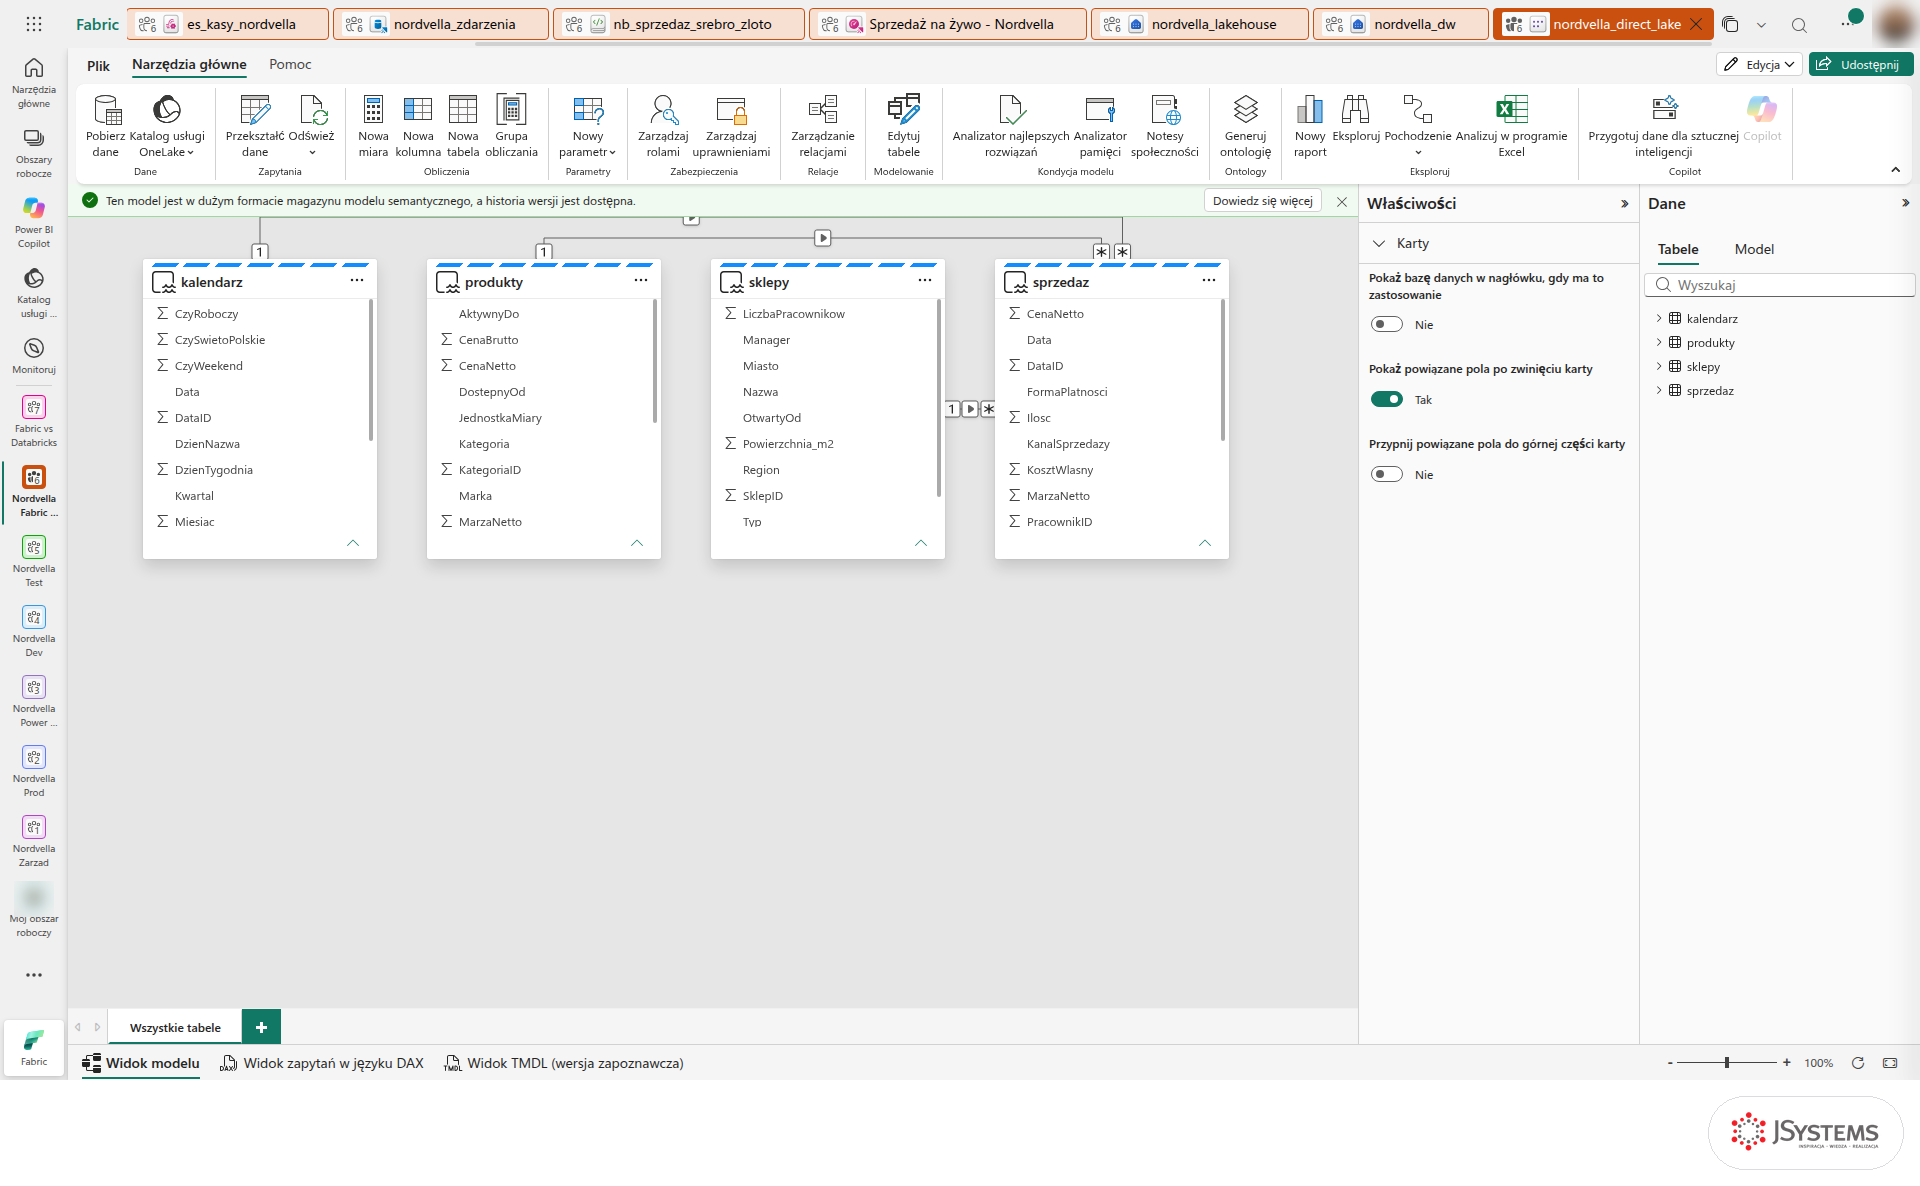1920x1186 pixels.
Task: Open Widok TMDL view
Action: click(x=564, y=1063)
